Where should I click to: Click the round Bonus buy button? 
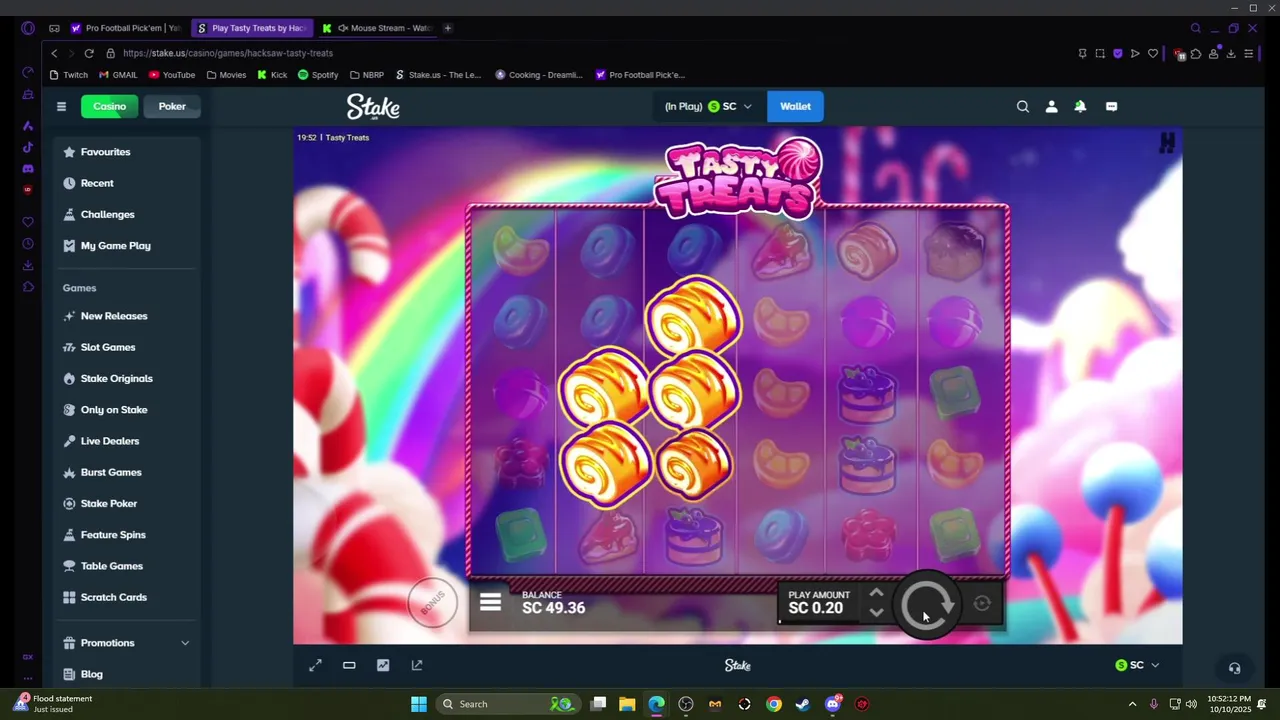(432, 603)
